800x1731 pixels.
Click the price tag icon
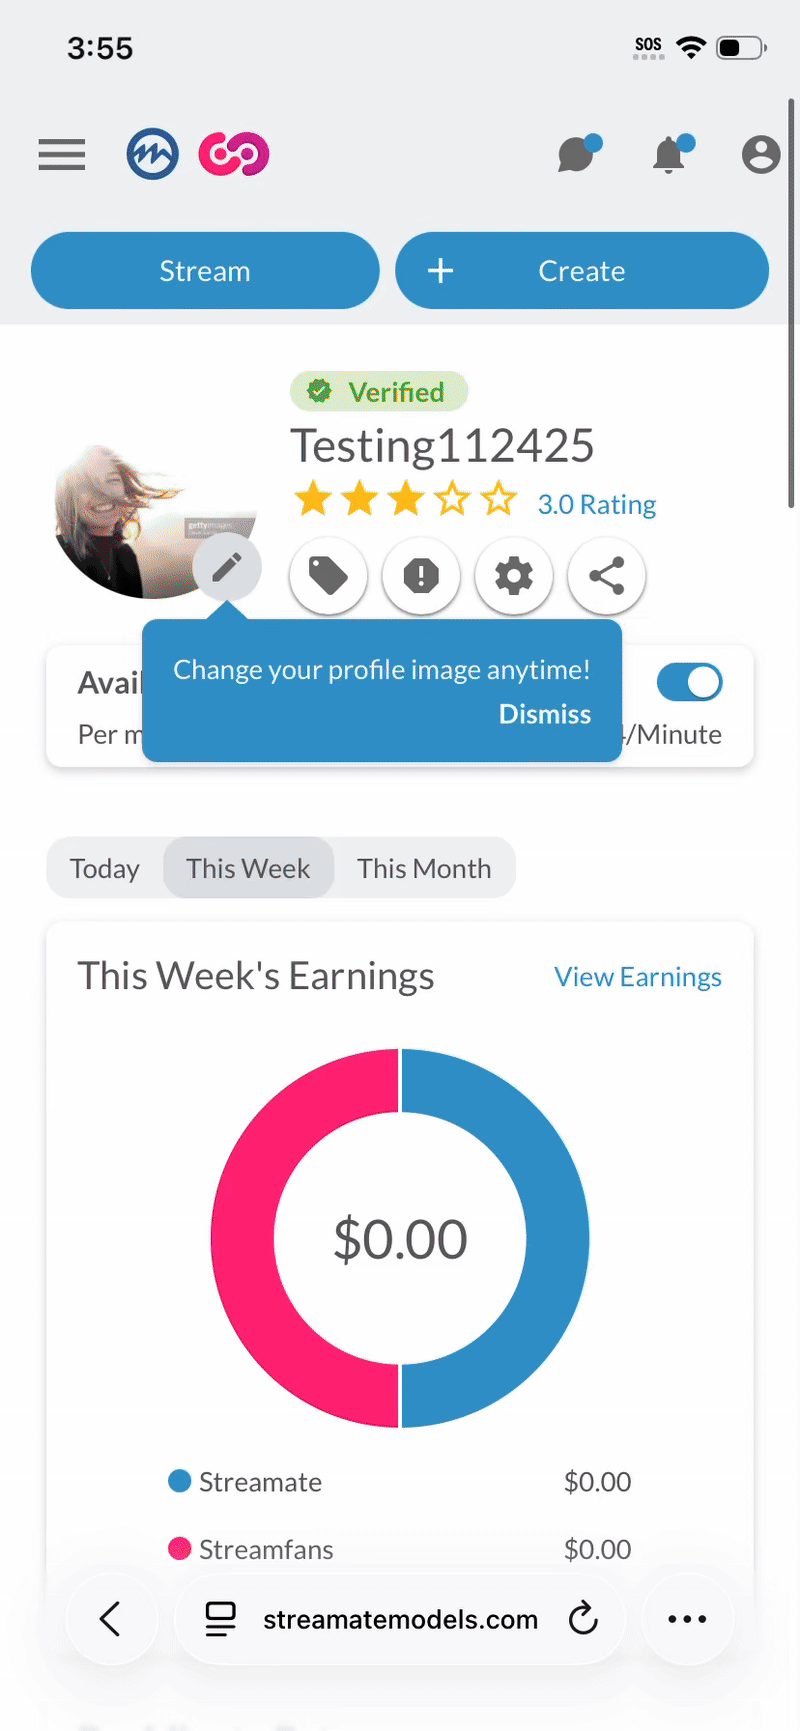coord(328,576)
